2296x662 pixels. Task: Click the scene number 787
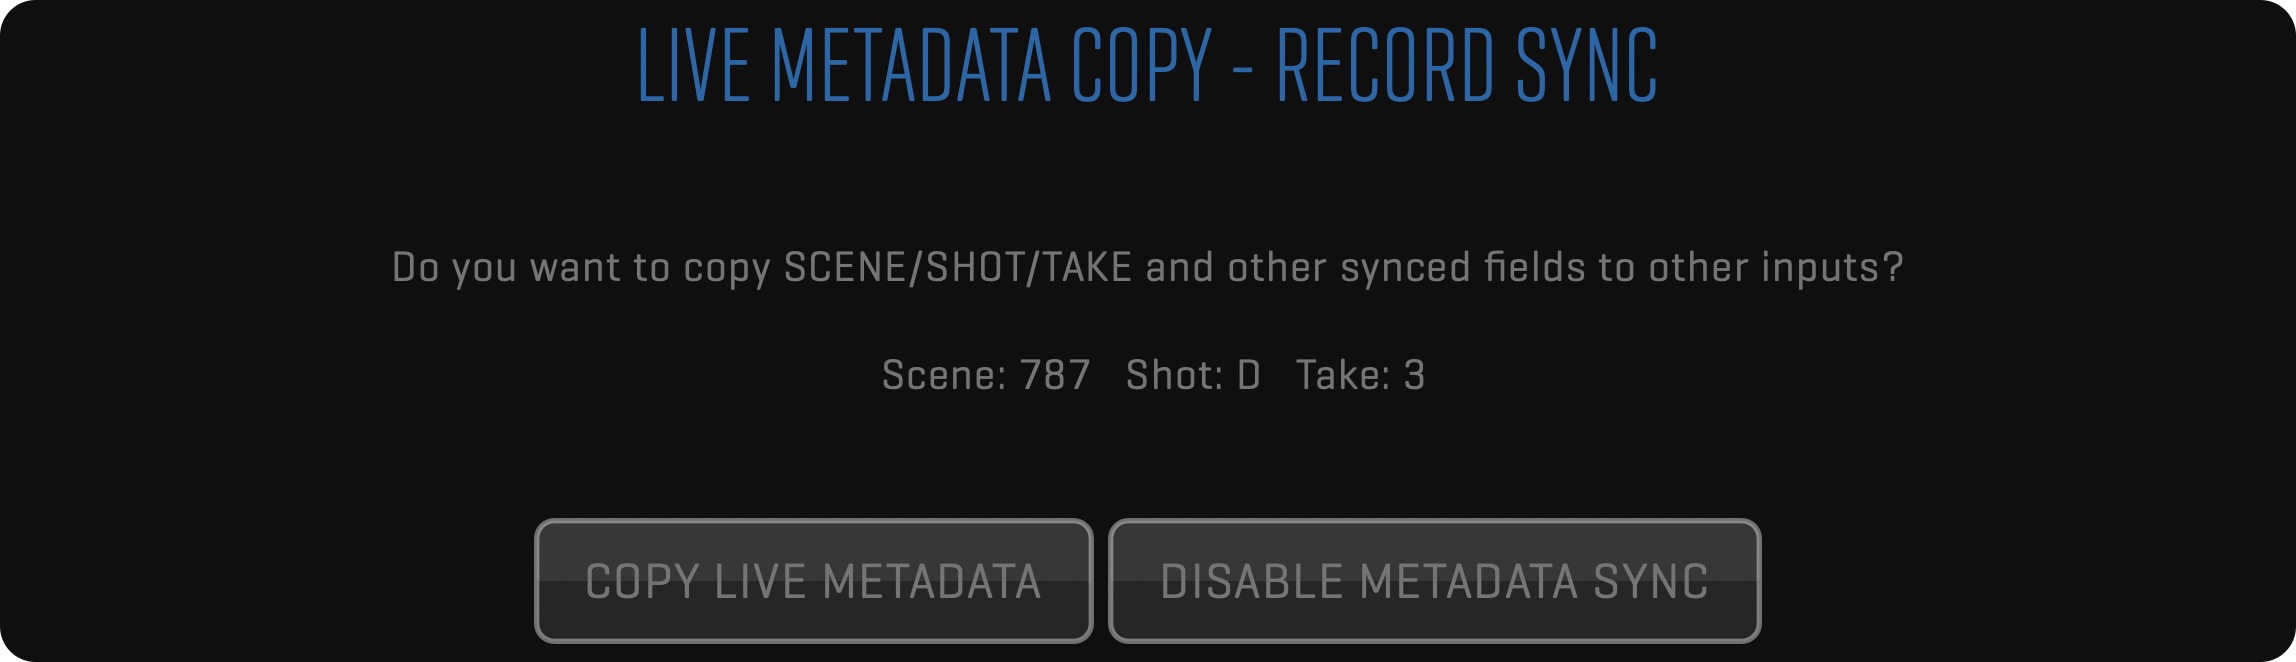[x=1055, y=376]
